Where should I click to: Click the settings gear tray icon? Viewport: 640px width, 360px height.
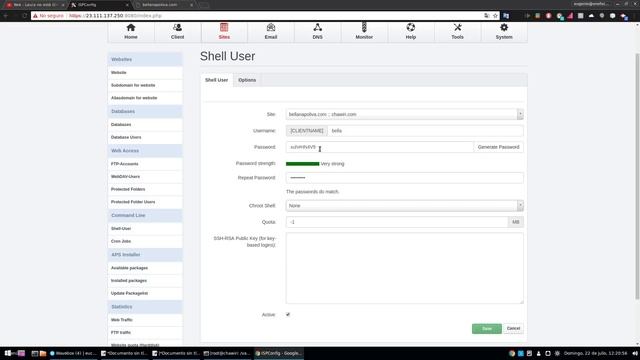pyautogui.click(x=557, y=353)
